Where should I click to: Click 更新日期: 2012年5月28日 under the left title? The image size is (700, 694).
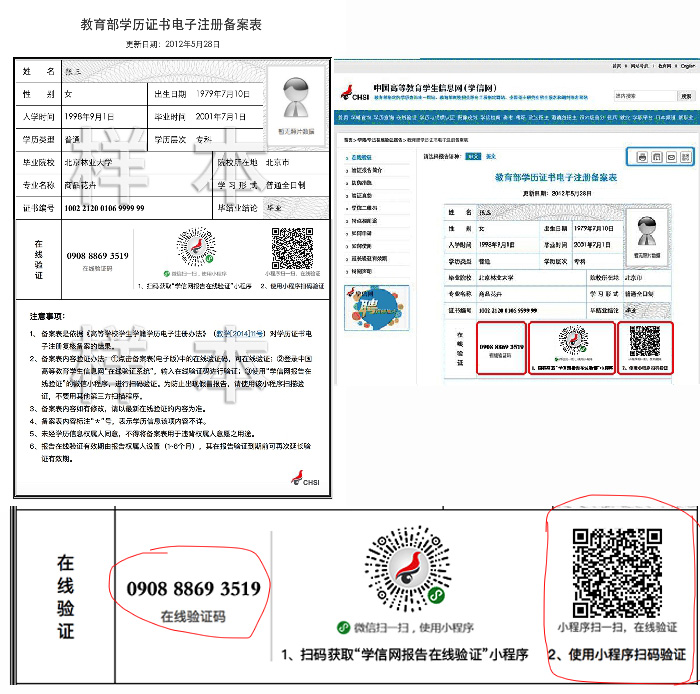pos(172,44)
